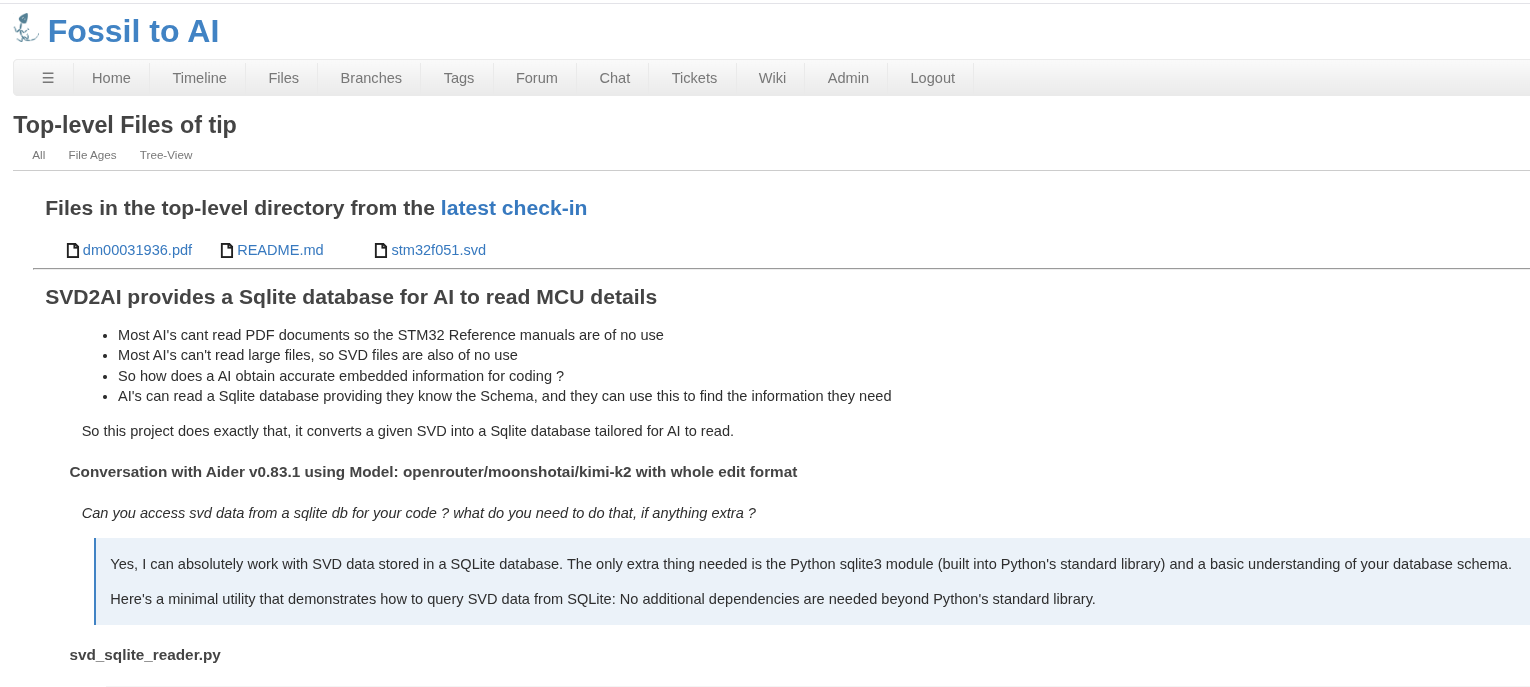Open the hamburger menu icon
Viewport: 1530px width, 687px height.
(x=48, y=78)
